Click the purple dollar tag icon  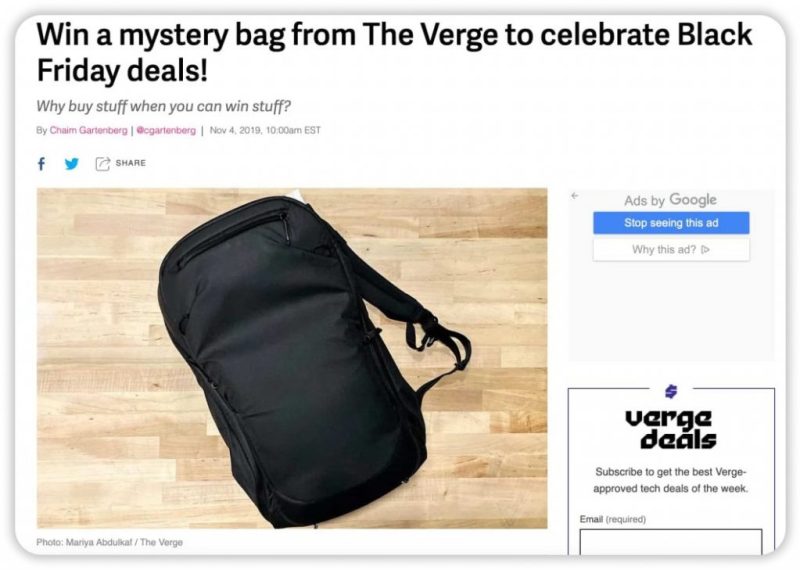click(671, 391)
